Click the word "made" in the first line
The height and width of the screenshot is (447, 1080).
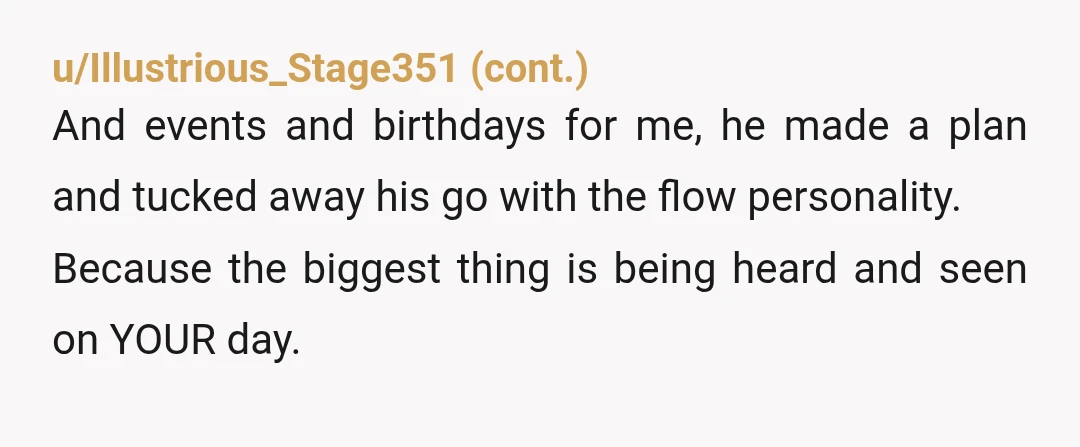click(x=836, y=127)
